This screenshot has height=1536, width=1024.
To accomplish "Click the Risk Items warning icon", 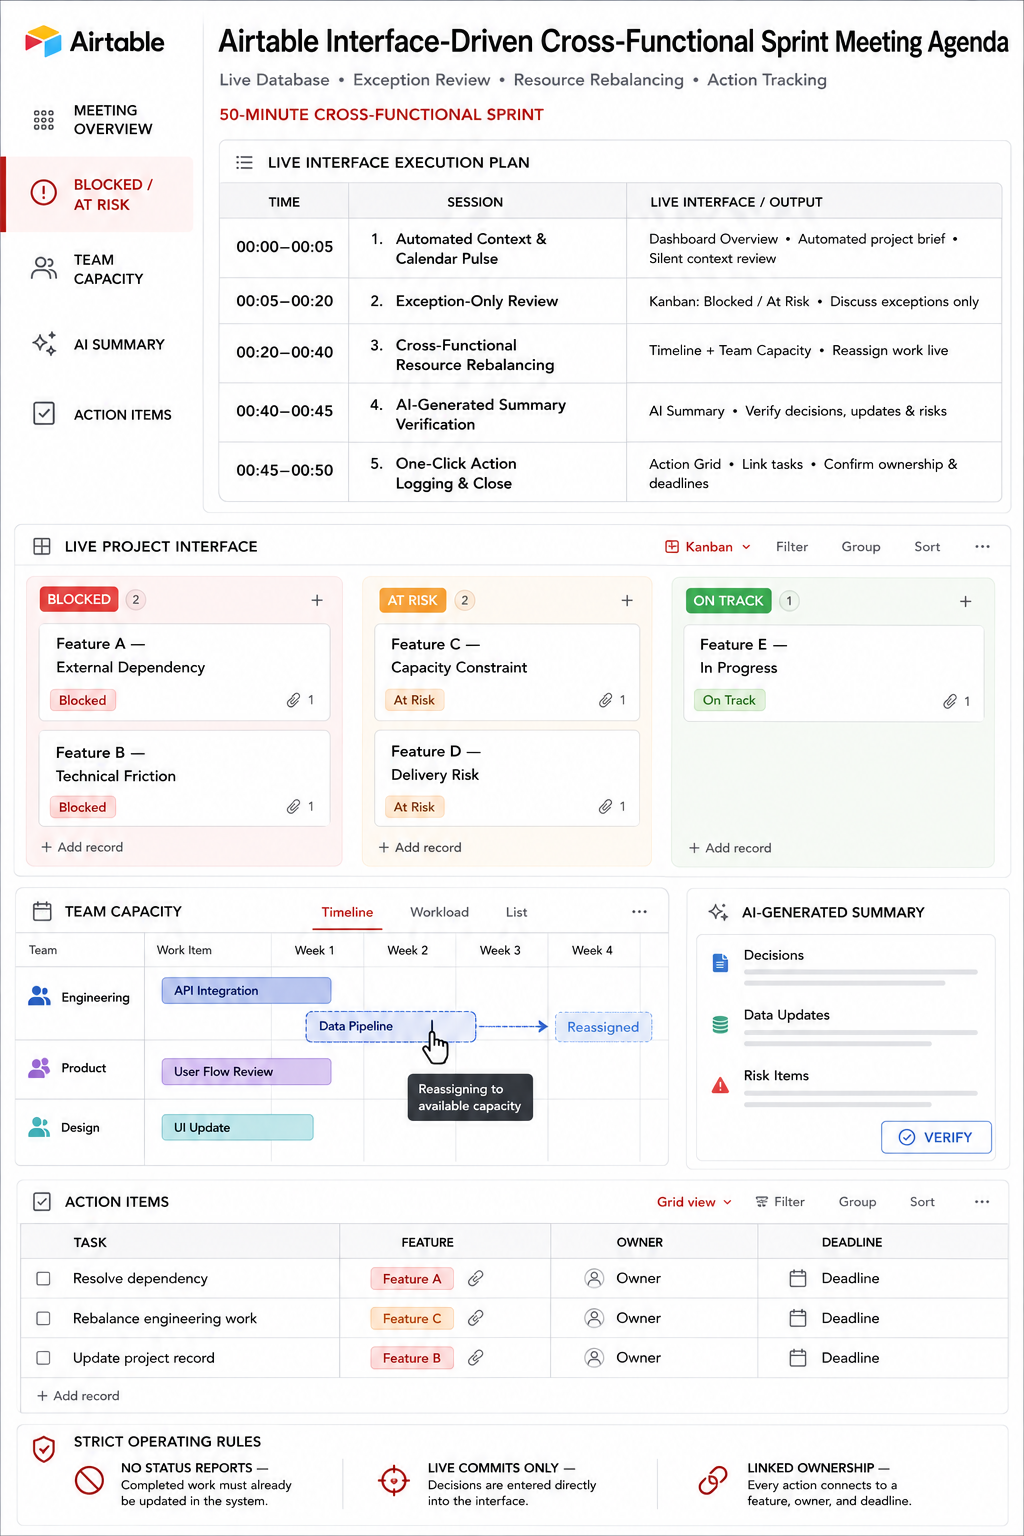I will pos(720,1085).
